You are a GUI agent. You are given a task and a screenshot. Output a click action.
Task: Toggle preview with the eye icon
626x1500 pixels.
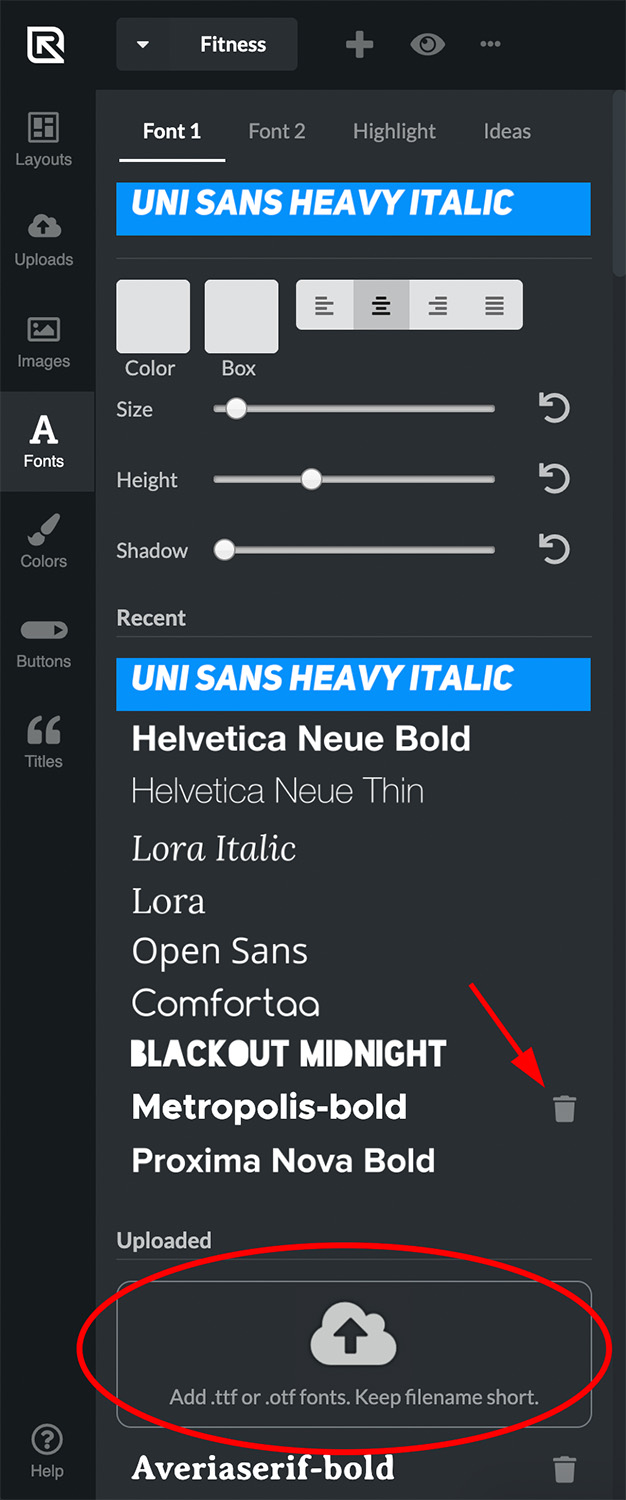(x=428, y=45)
